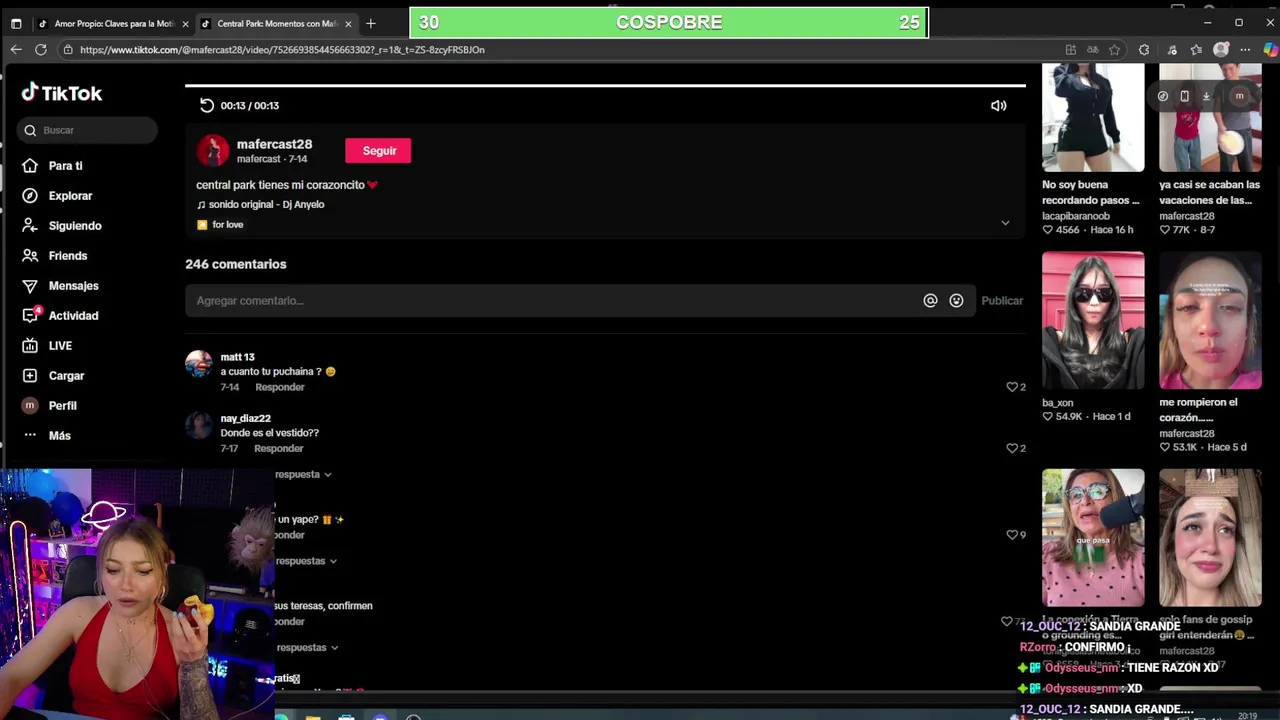This screenshot has width=1280, height=720.
Task: Open matt 13's profile avatar
Action: [199, 364]
